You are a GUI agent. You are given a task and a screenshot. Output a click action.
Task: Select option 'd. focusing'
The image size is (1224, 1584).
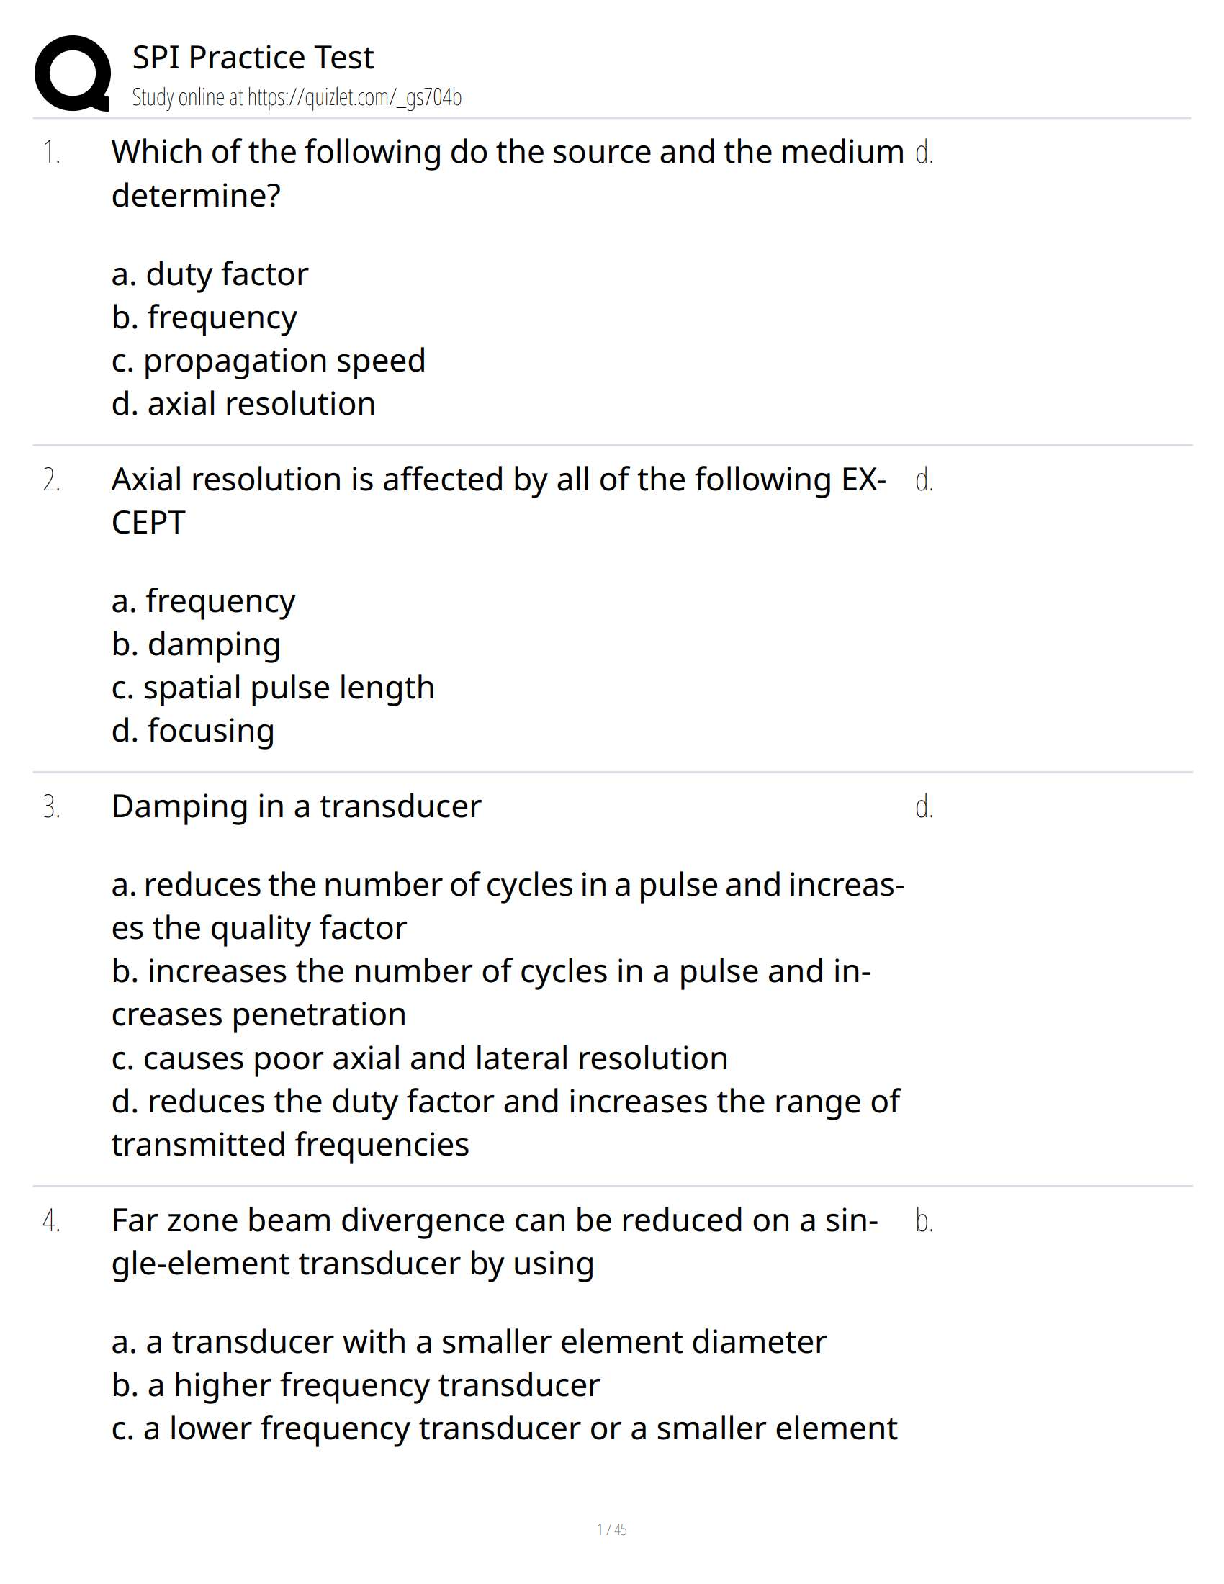pyautogui.click(x=193, y=731)
